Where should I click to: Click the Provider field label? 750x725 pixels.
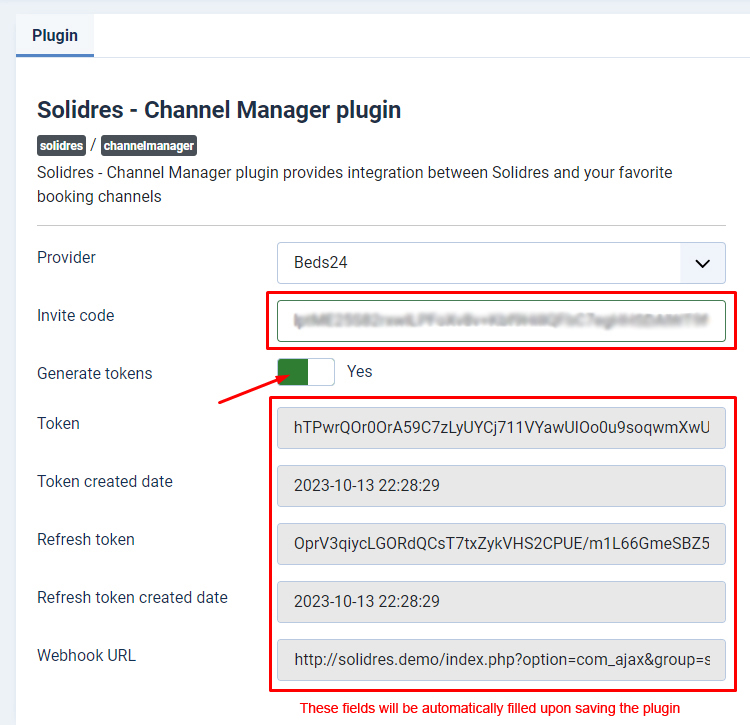click(x=66, y=257)
